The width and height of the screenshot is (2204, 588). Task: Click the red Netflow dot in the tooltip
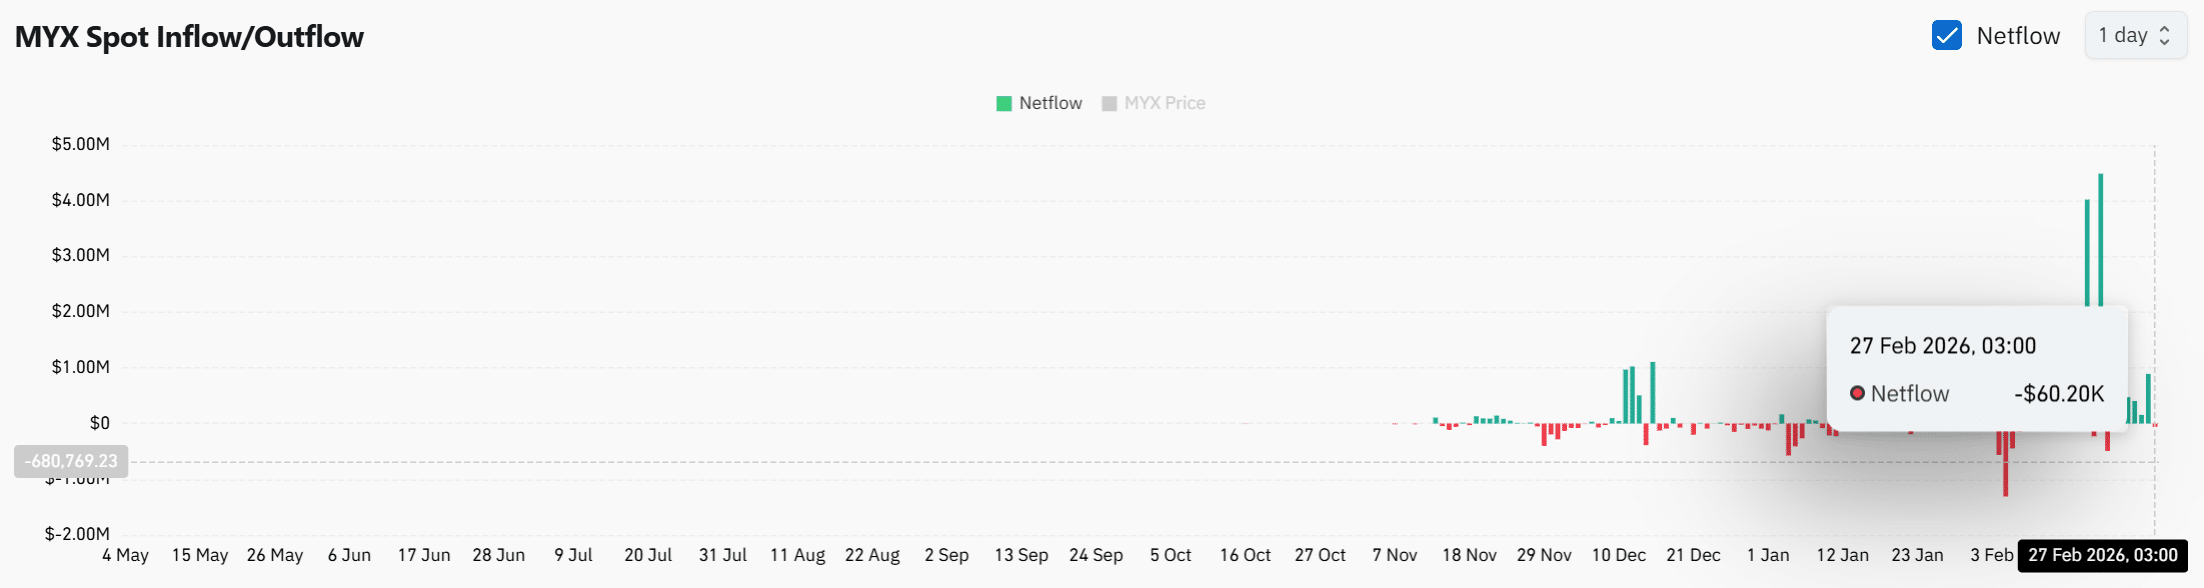(1859, 393)
